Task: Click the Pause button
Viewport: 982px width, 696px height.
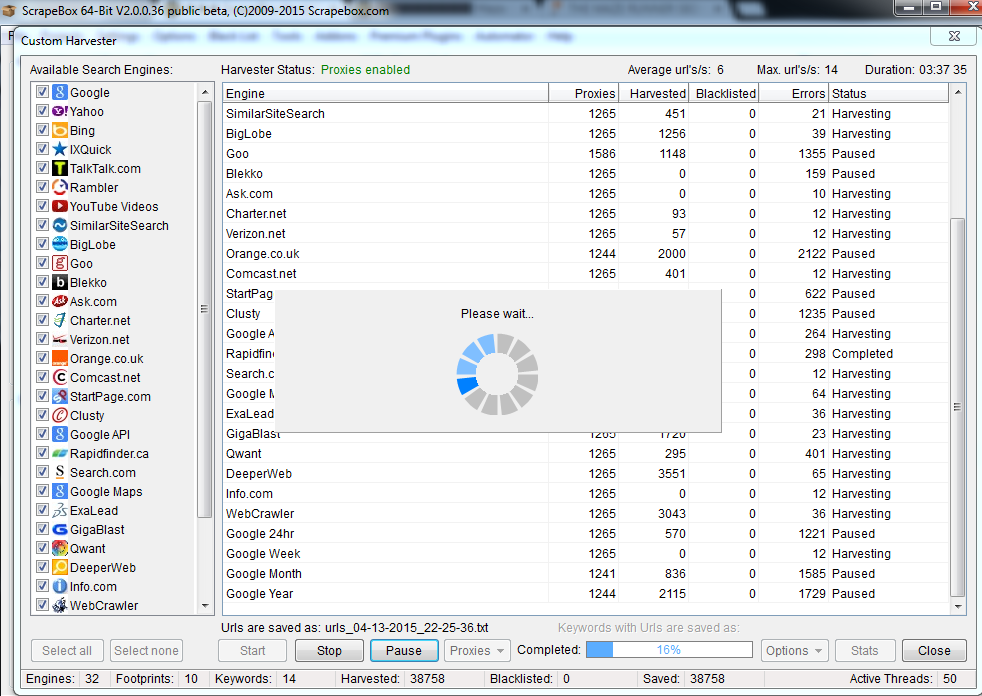Action: 404,651
